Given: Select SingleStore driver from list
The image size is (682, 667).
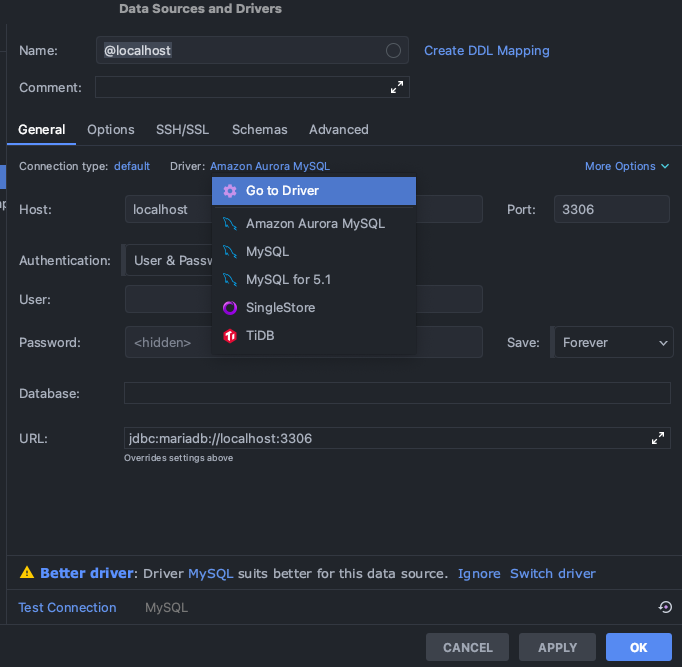Looking at the screenshot, I should pyautogui.click(x=314, y=307).
